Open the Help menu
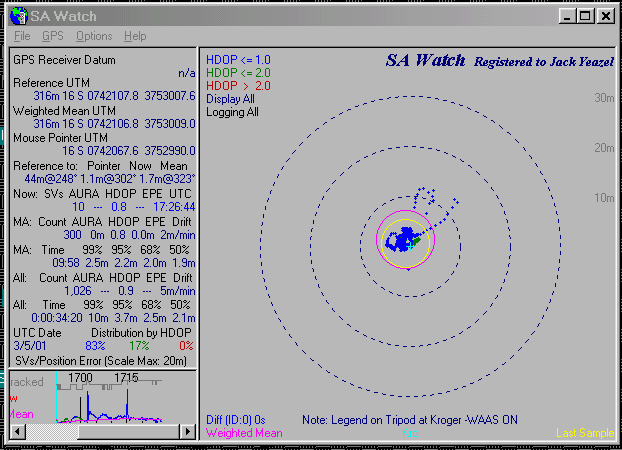Viewport: 622px width, 450px height. point(134,36)
